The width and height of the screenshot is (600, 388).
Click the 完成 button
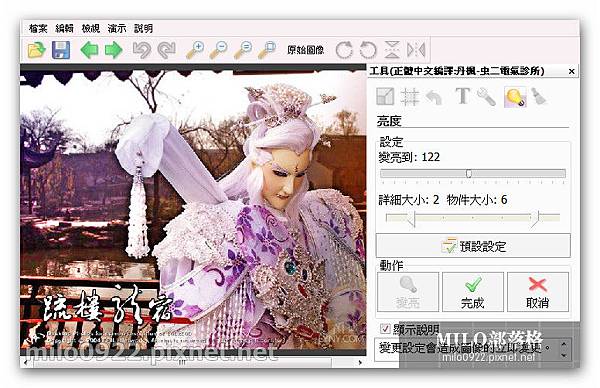pyautogui.click(x=473, y=292)
